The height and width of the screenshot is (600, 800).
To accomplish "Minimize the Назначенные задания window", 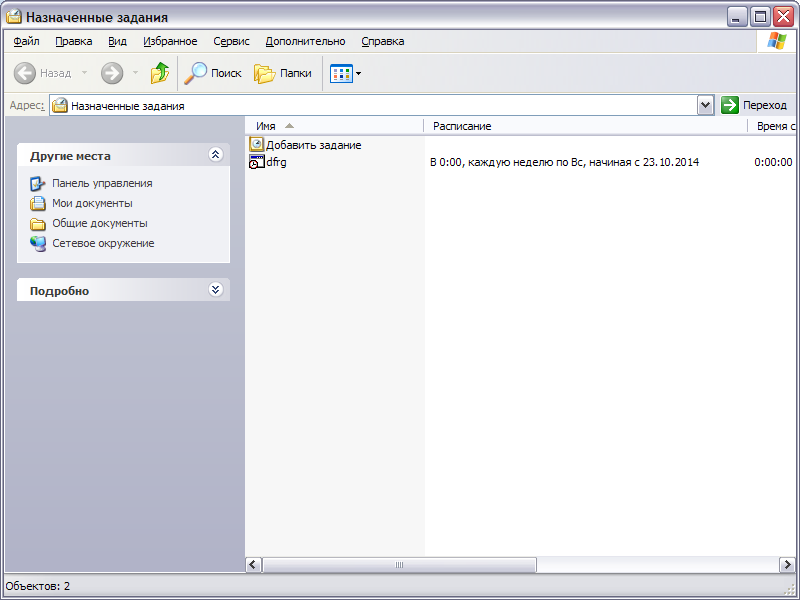I will [x=737, y=17].
